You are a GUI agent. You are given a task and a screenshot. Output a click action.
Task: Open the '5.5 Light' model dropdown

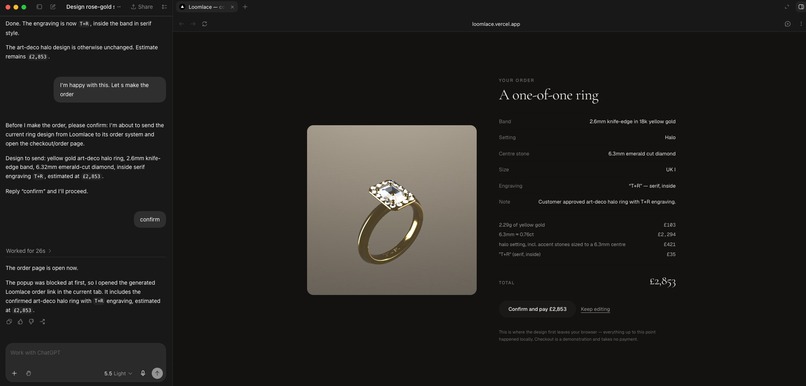pos(118,374)
